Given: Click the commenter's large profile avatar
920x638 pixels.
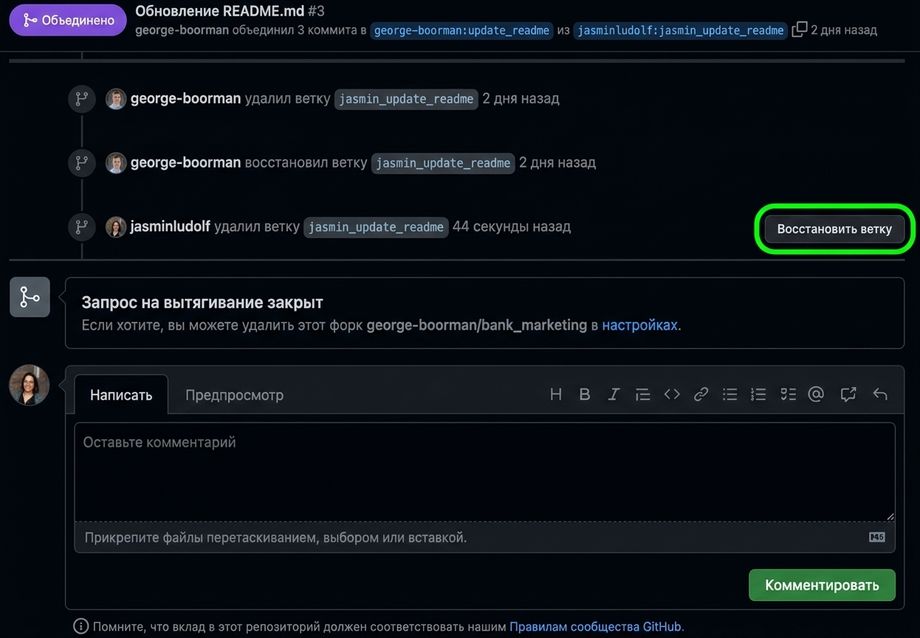Looking at the screenshot, I should [29, 385].
